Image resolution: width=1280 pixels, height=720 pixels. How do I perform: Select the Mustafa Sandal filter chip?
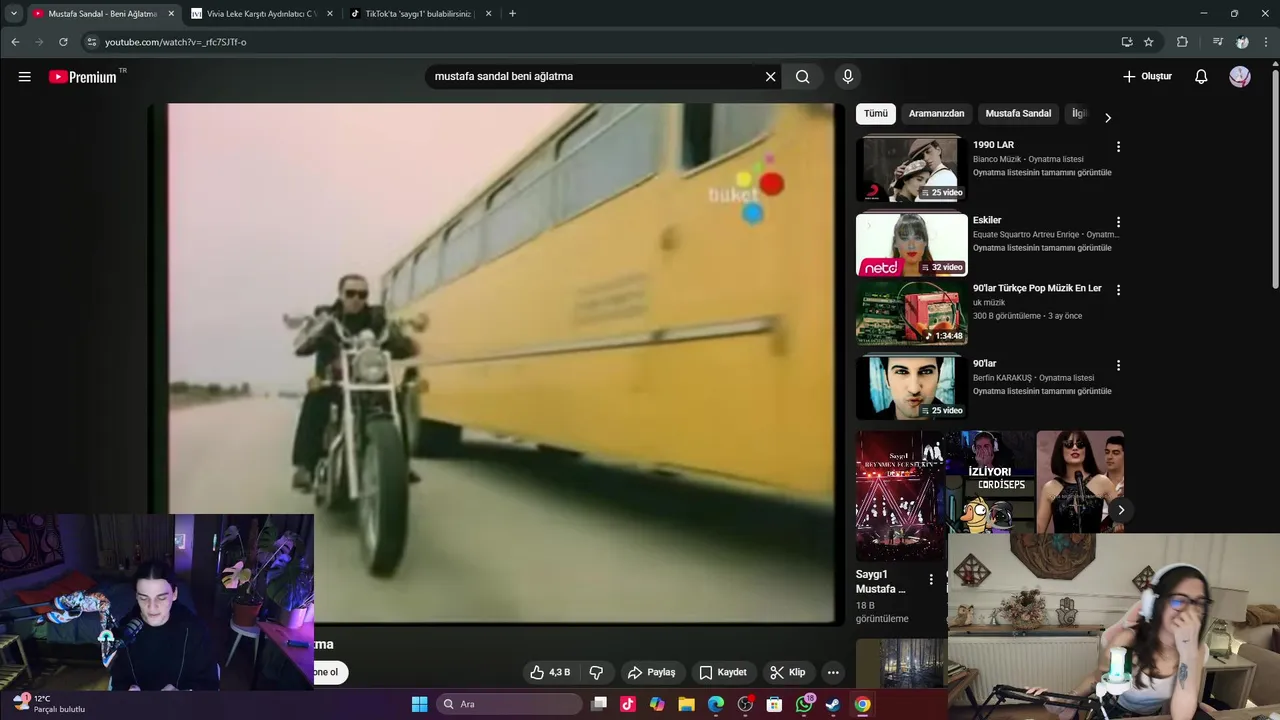[x=1018, y=114]
